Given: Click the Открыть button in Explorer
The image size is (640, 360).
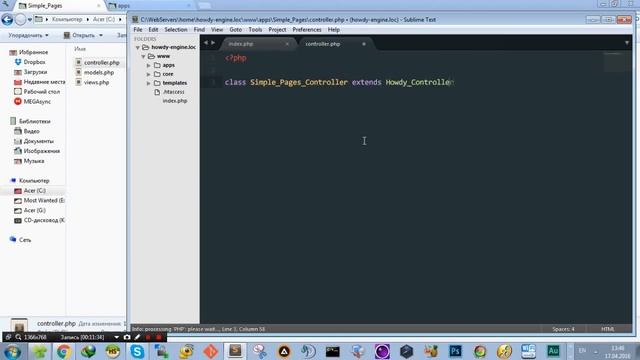Looking at the screenshot, I should click(x=80, y=36).
